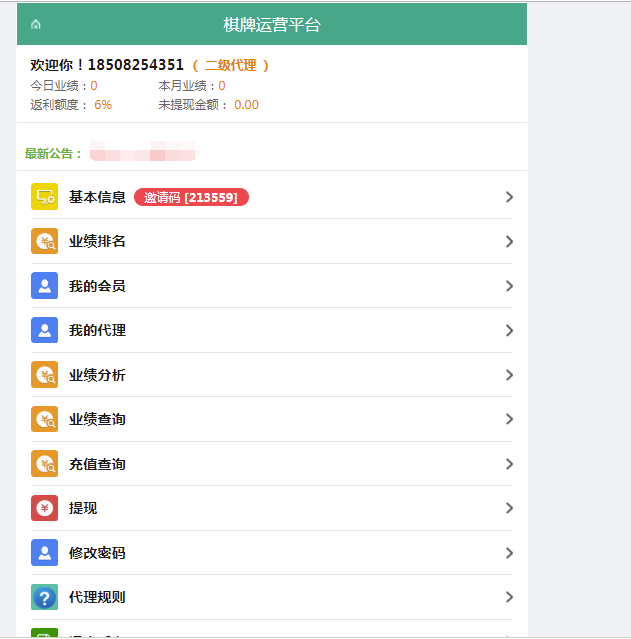Open the 我的会员 menu item
The height and width of the screenshot is (639, 631).
pos(97,286)
